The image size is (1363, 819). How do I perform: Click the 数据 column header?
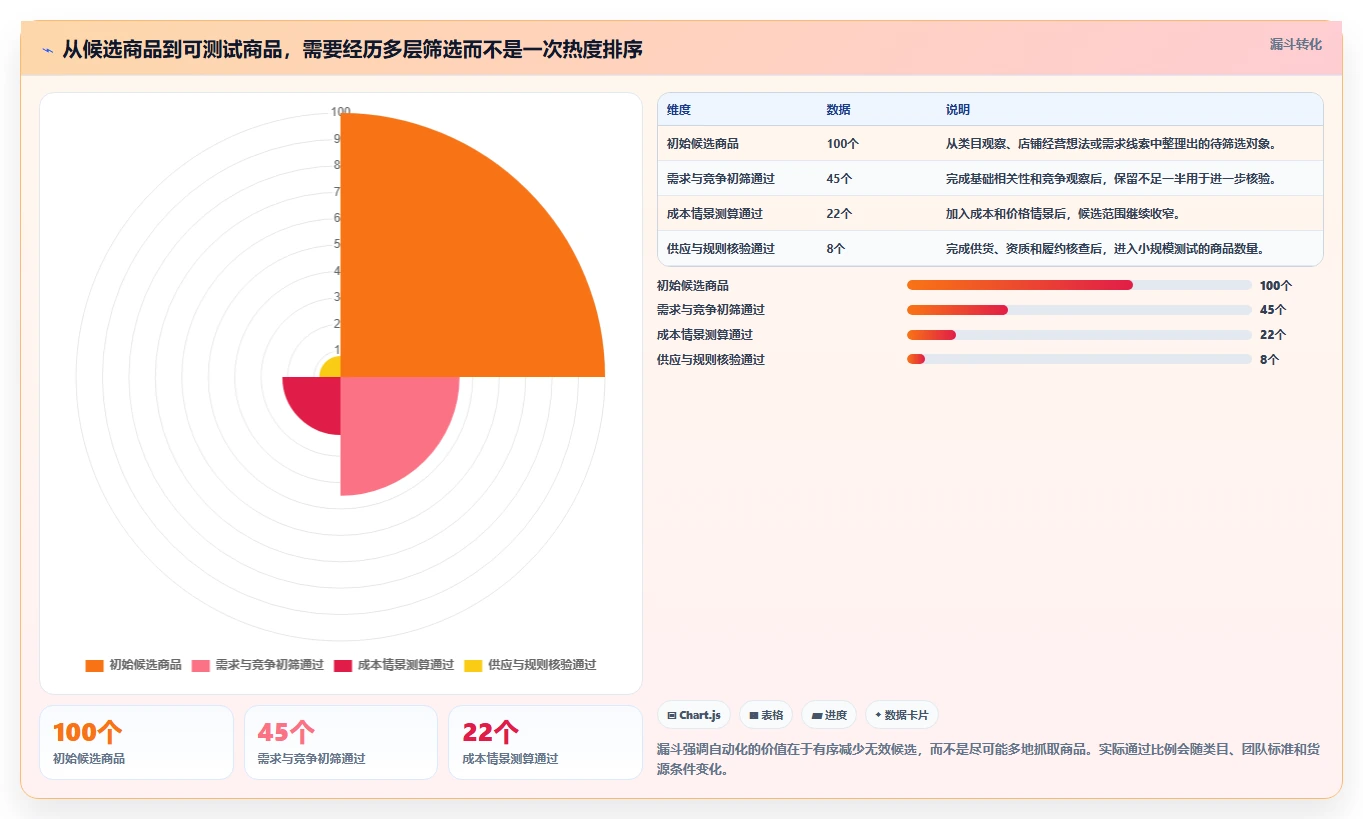pos(838,110)
